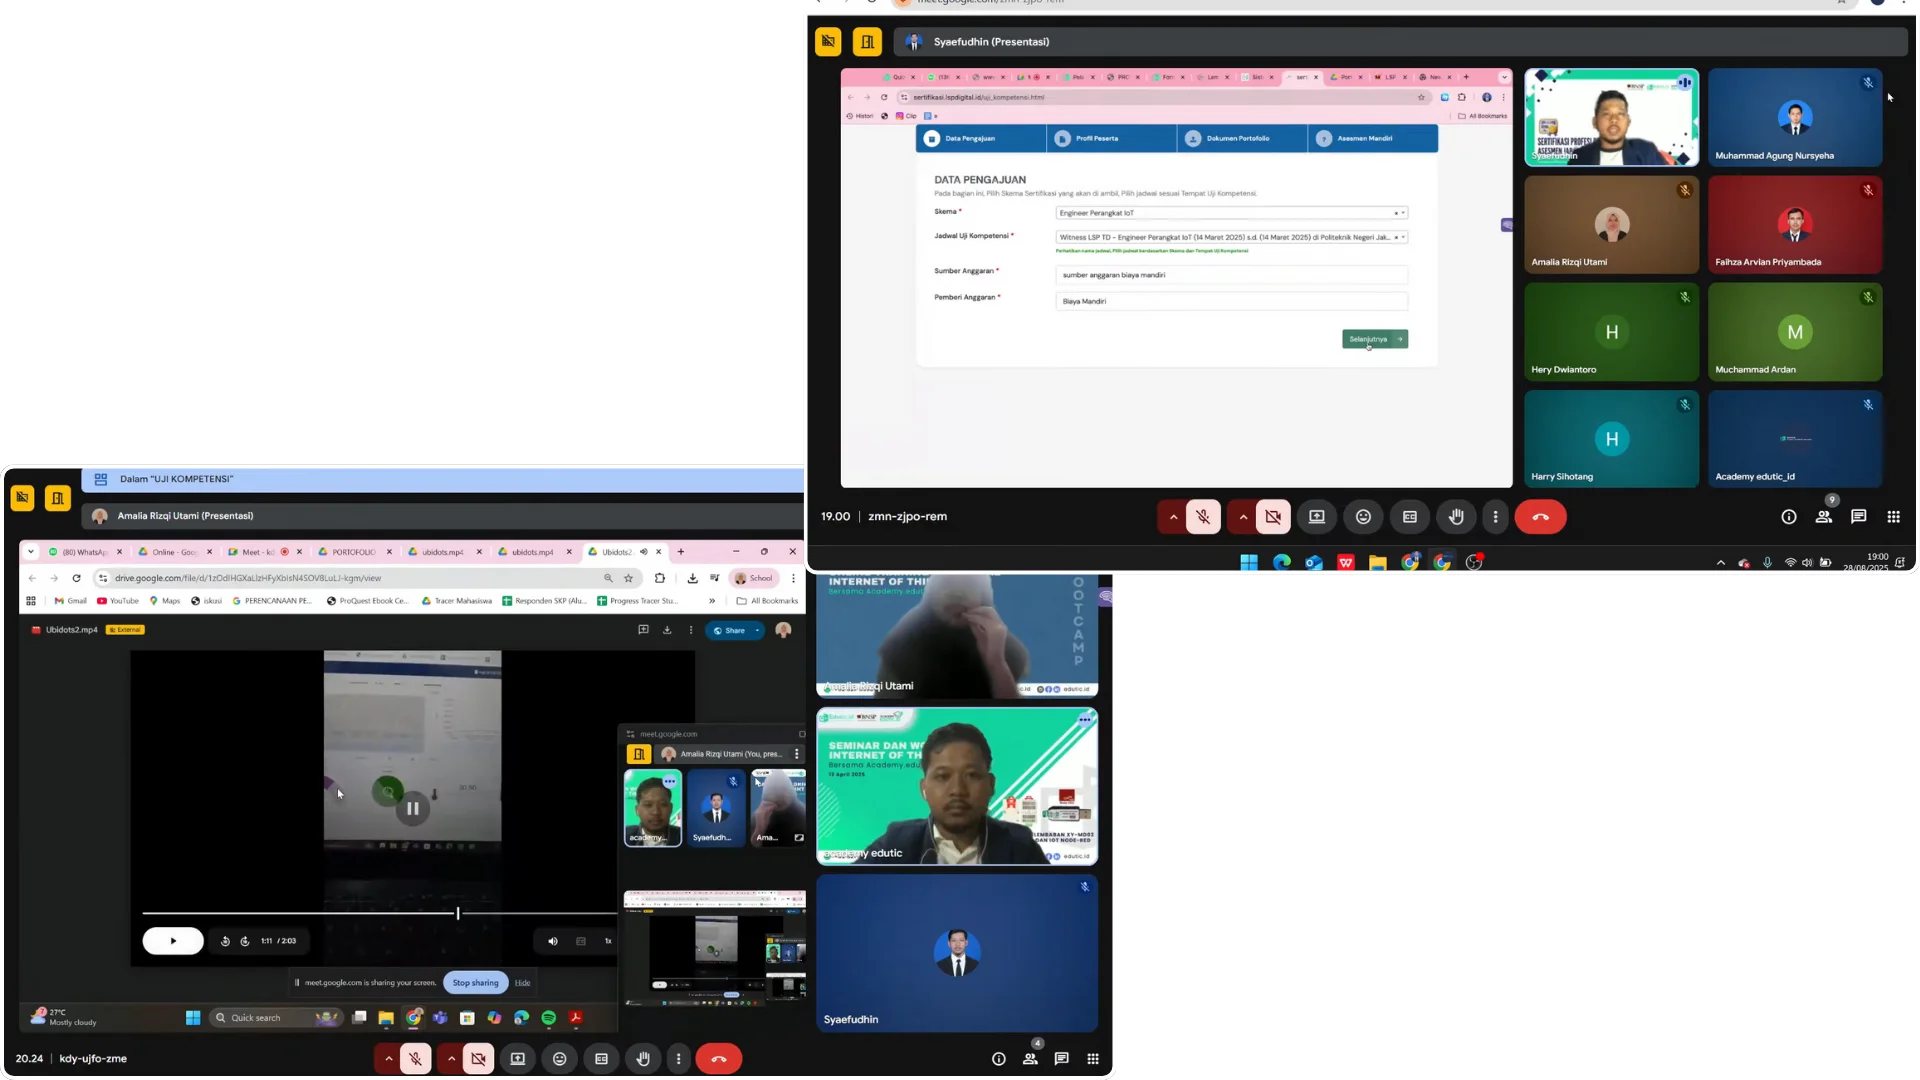Select Hery Dwiantoro participant tile

1611,332
